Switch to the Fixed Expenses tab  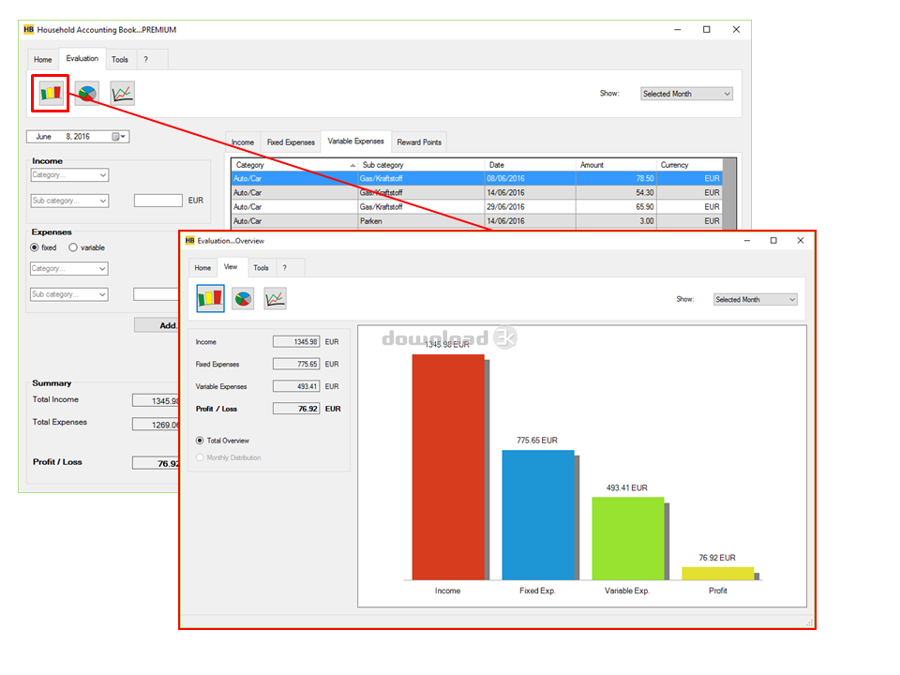pyautogui.click(x=290, y=142)
